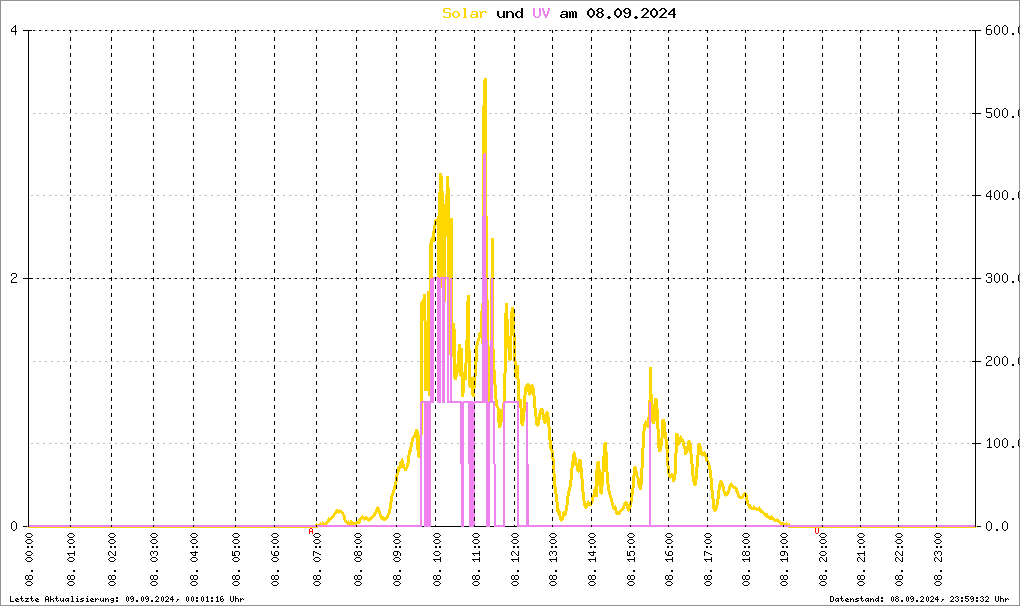Click the yellow 'Solar' word in the title
Image resolution: width=1020 pixels, height=606 pixels.
pyautogui.click(x=464, y=13)
